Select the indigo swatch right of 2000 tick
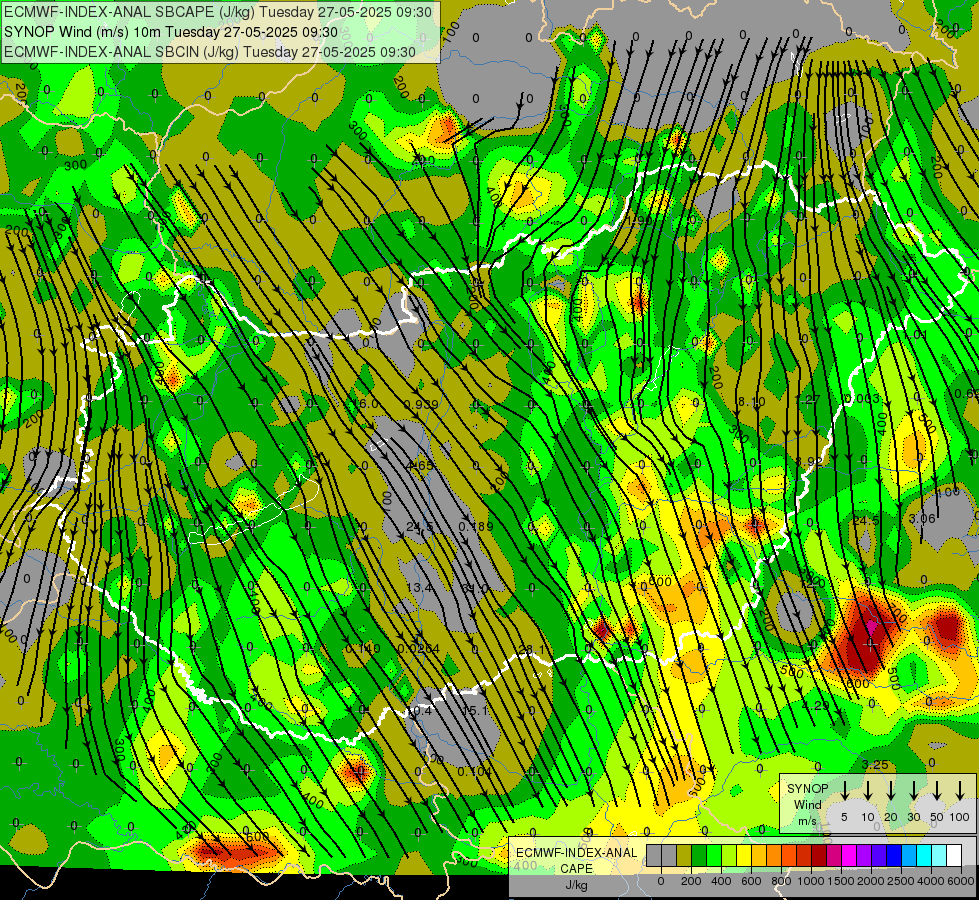This screenshot has width=979, height=900. click(x=878, y=855)
